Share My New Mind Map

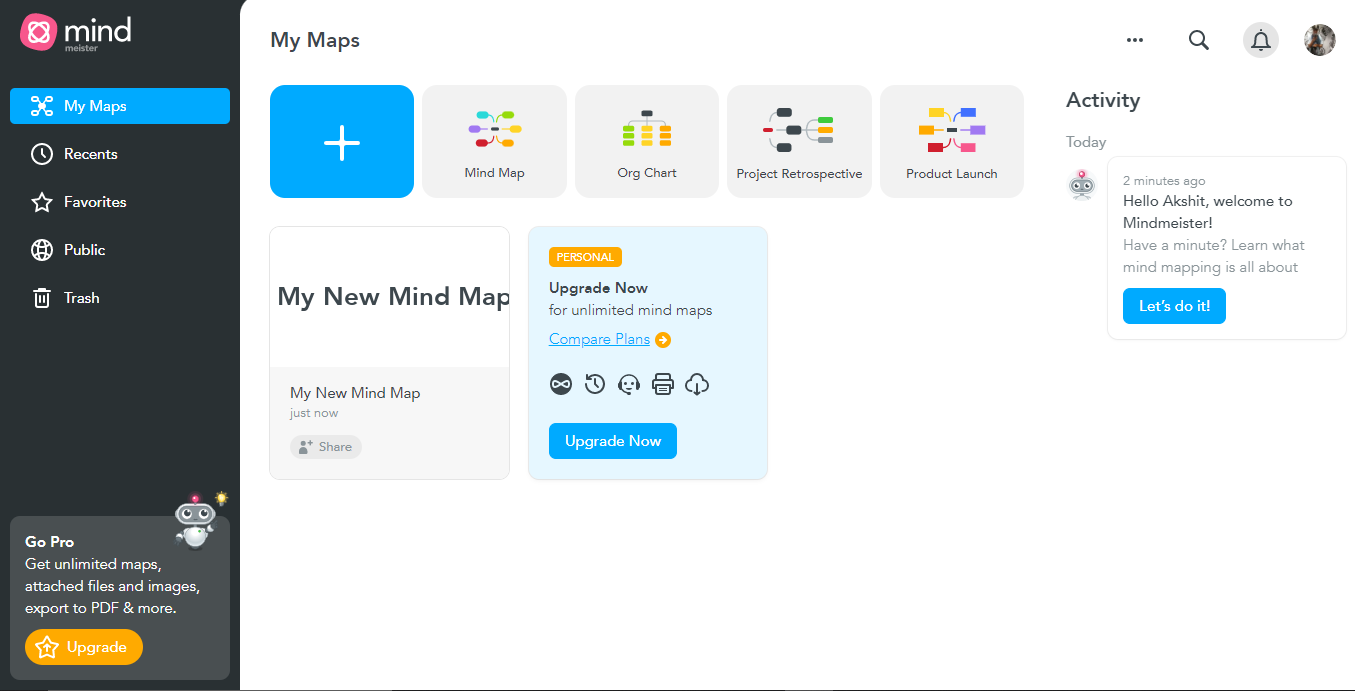click(326, 447)
